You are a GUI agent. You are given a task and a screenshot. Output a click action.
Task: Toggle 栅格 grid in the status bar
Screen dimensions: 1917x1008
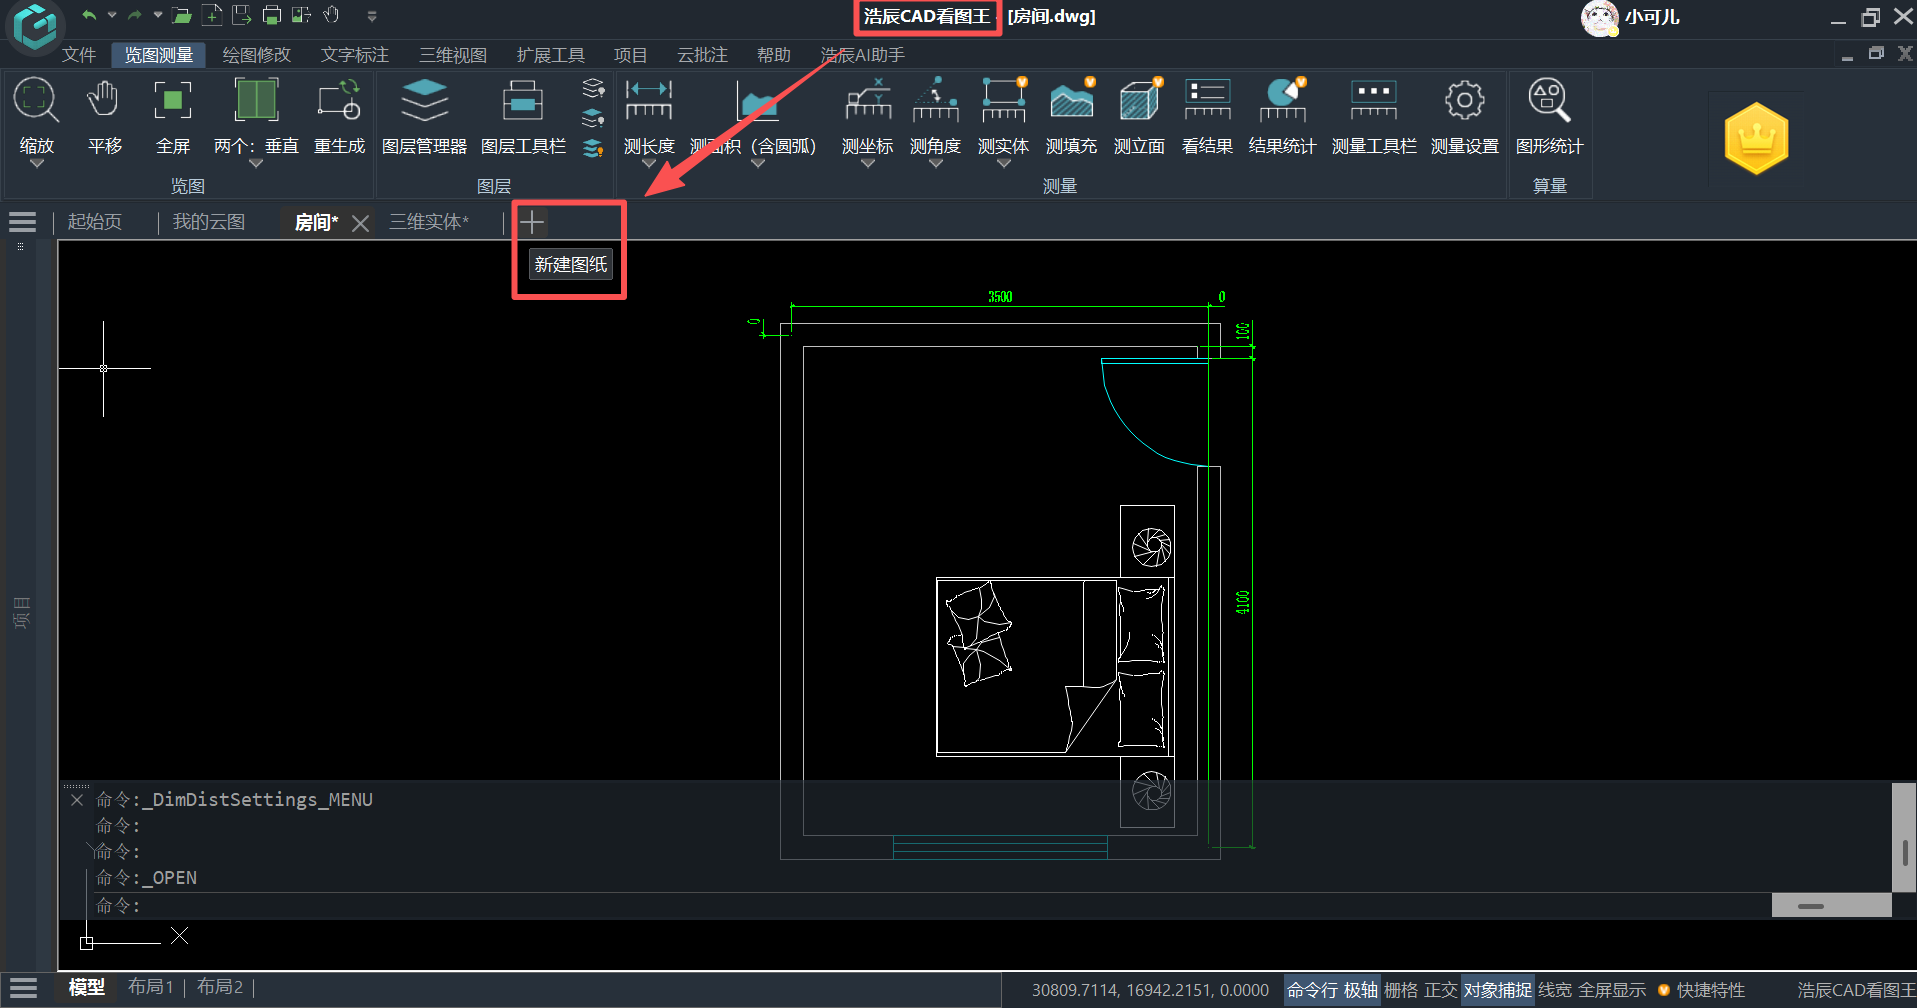1401,990
